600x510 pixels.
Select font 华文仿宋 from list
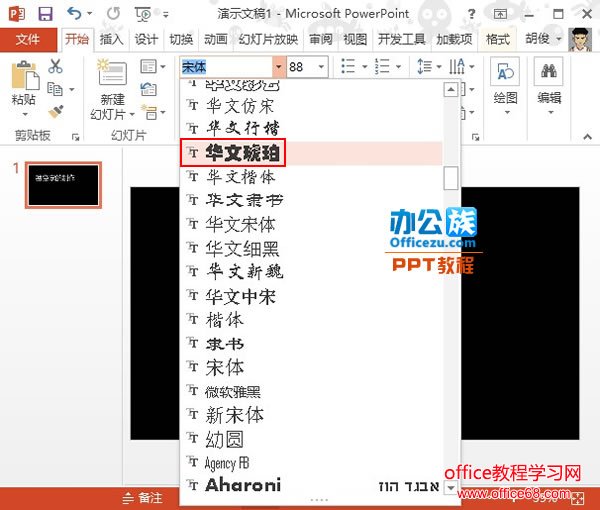pos(311,106)
